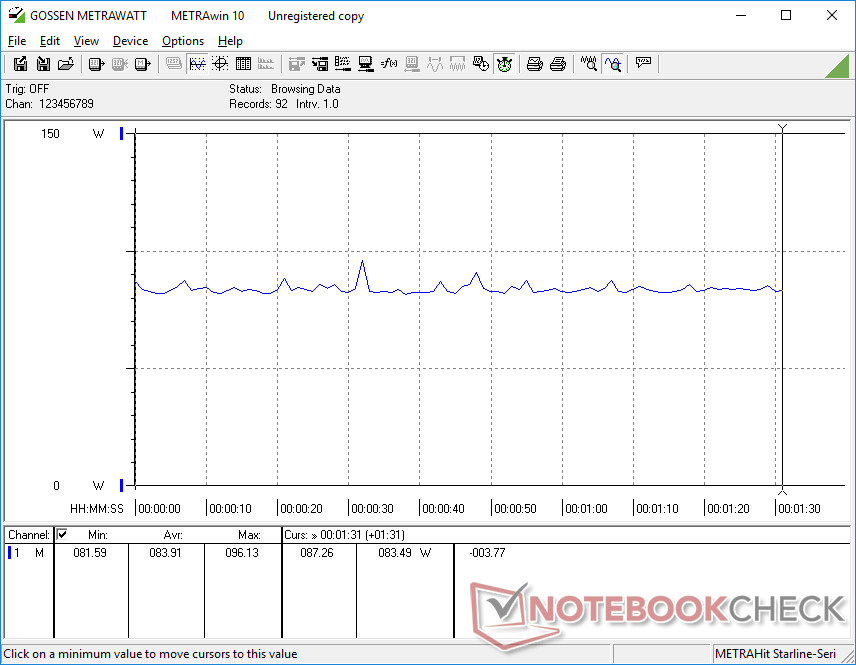Click the zoom-all waveform magnifier icon
Image resolution: width=856 pixels, height=665 pixels.
pyautogui.click(x=588, y=64)
